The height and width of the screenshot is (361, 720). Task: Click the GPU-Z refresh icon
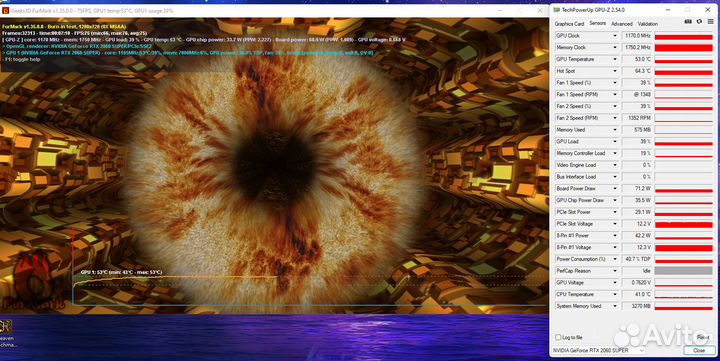[x=699, y=22]
